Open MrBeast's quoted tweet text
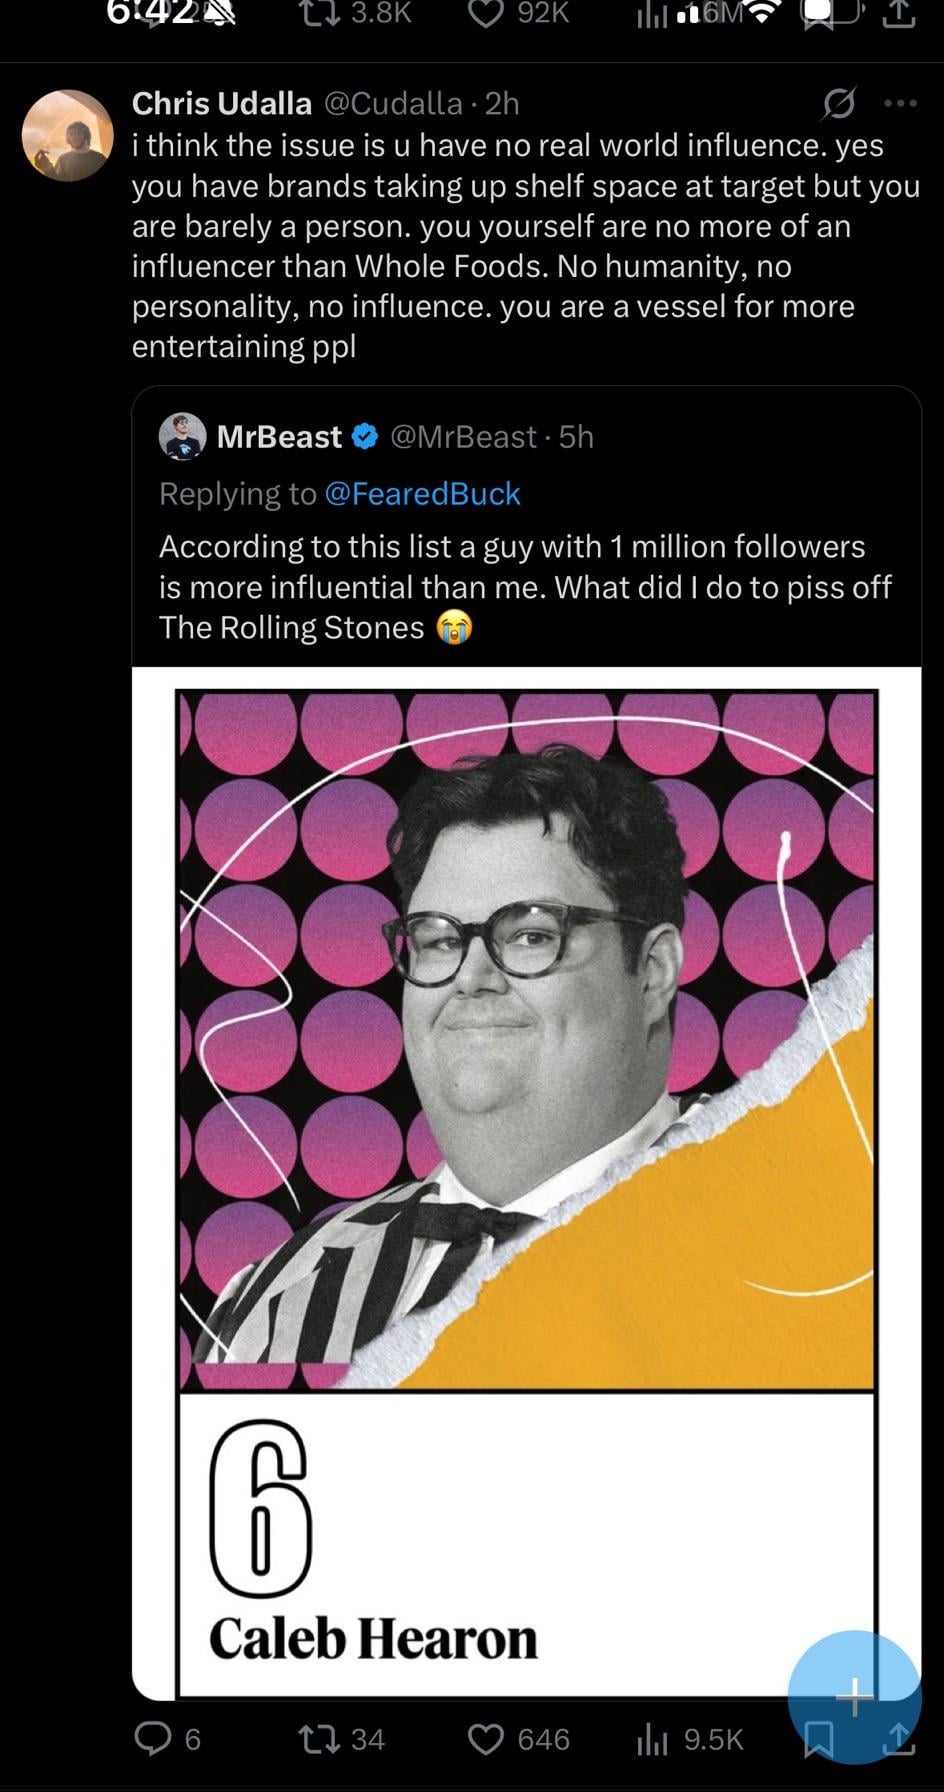The width and height of the screenshot is (944, 1792). point(524,586)
